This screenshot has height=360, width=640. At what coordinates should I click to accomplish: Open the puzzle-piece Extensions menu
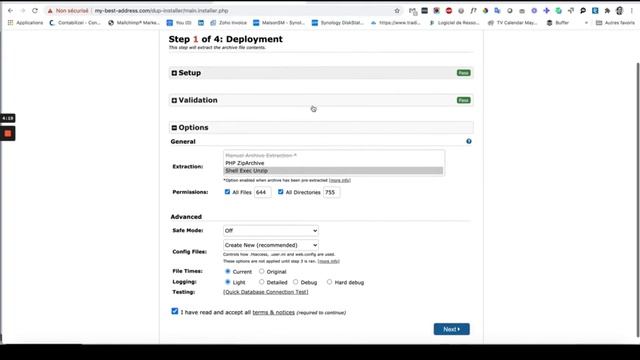[607, 11]
